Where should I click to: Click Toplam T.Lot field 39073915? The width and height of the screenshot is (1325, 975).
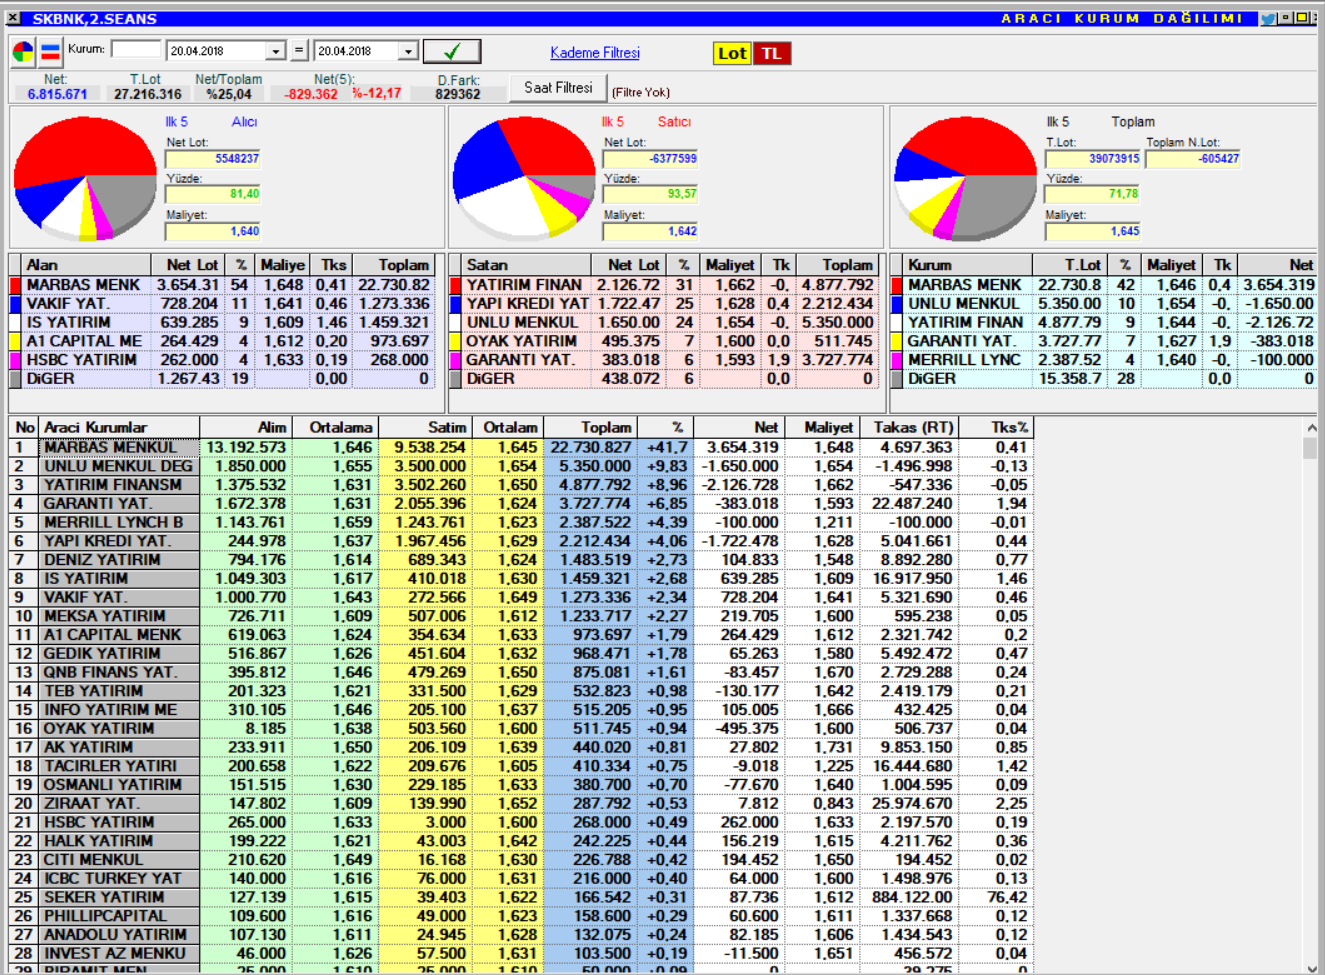(1093, 159)
